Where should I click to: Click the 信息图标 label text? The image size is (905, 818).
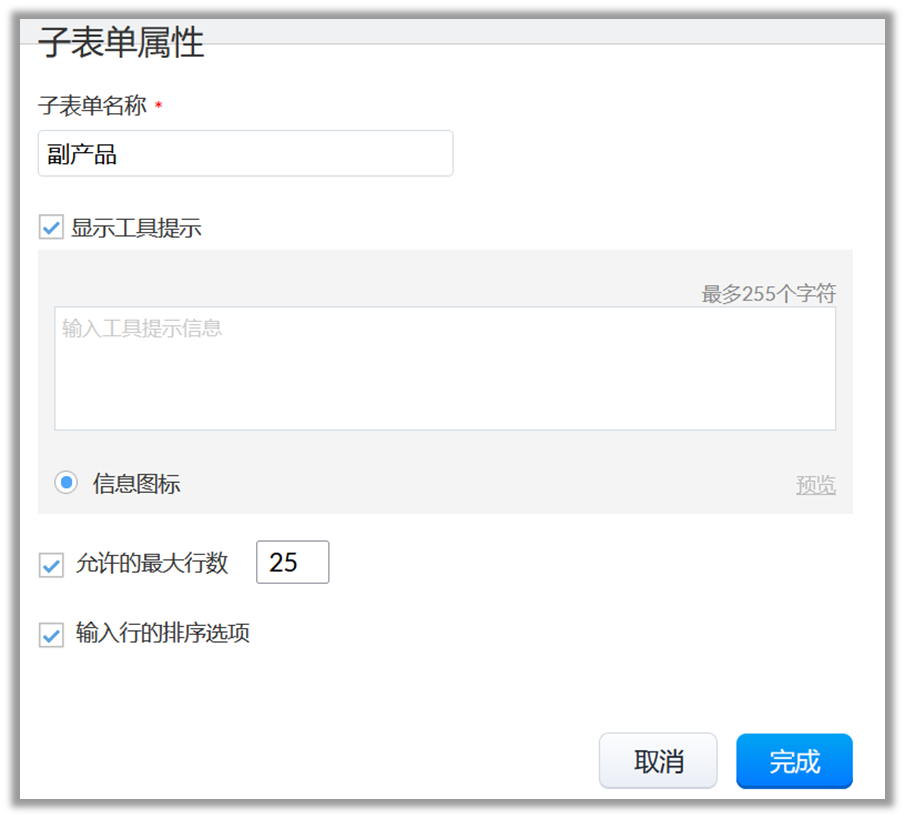pyautogui.click(x=136, y=485)
